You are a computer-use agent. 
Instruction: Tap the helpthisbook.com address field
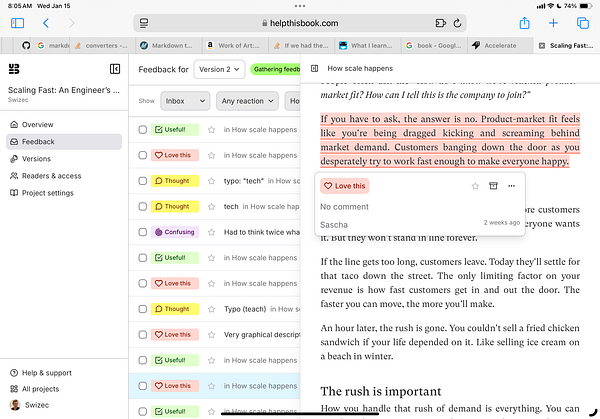[x=300, y=23]
